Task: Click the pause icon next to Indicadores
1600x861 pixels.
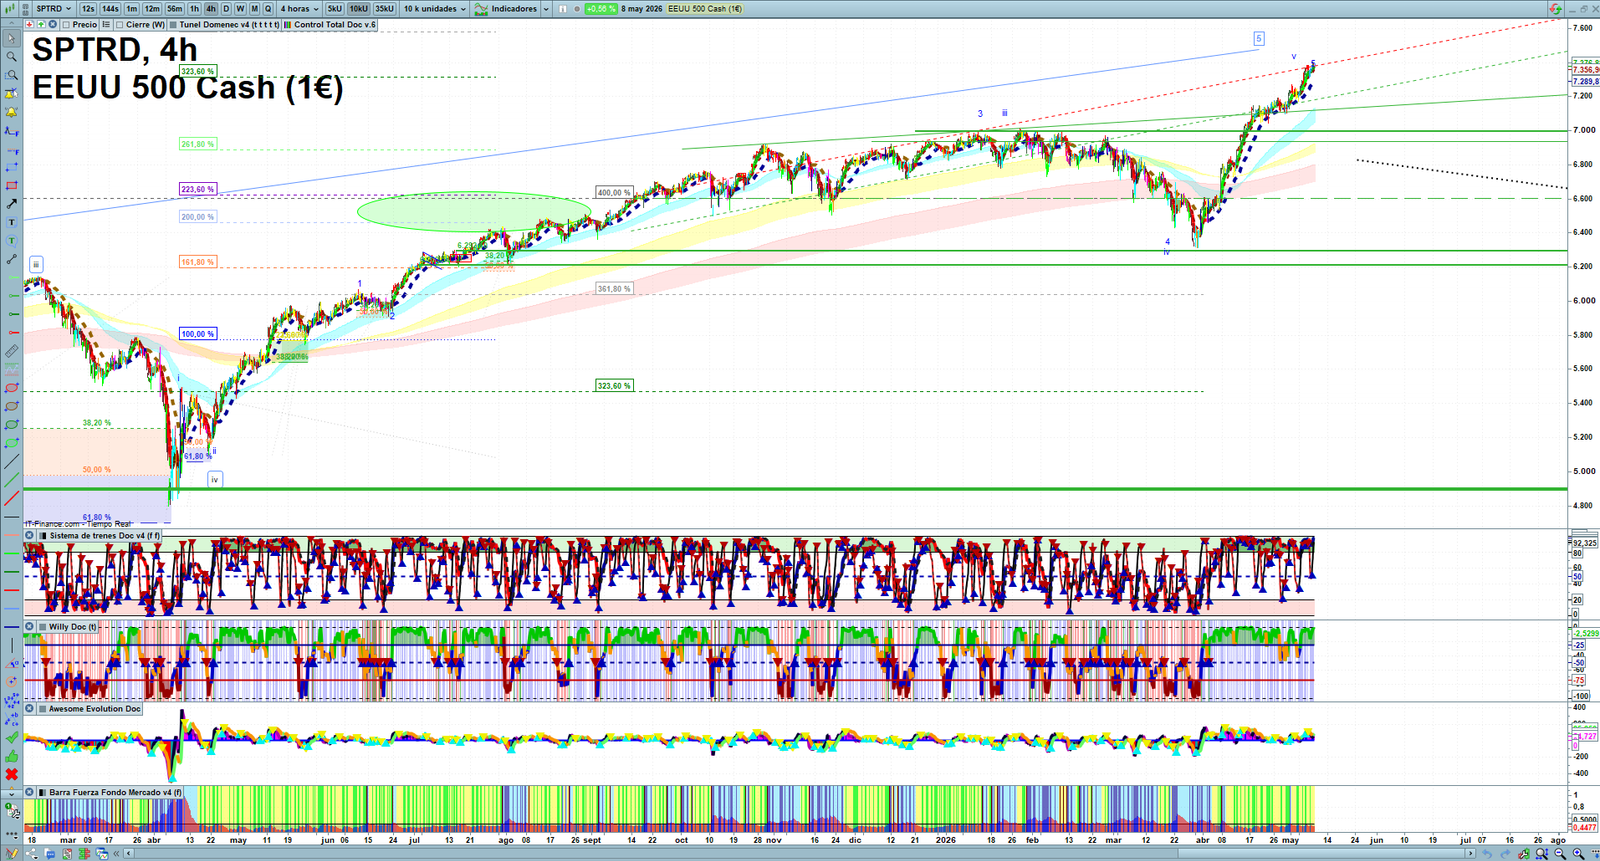Action: [563, 9]
